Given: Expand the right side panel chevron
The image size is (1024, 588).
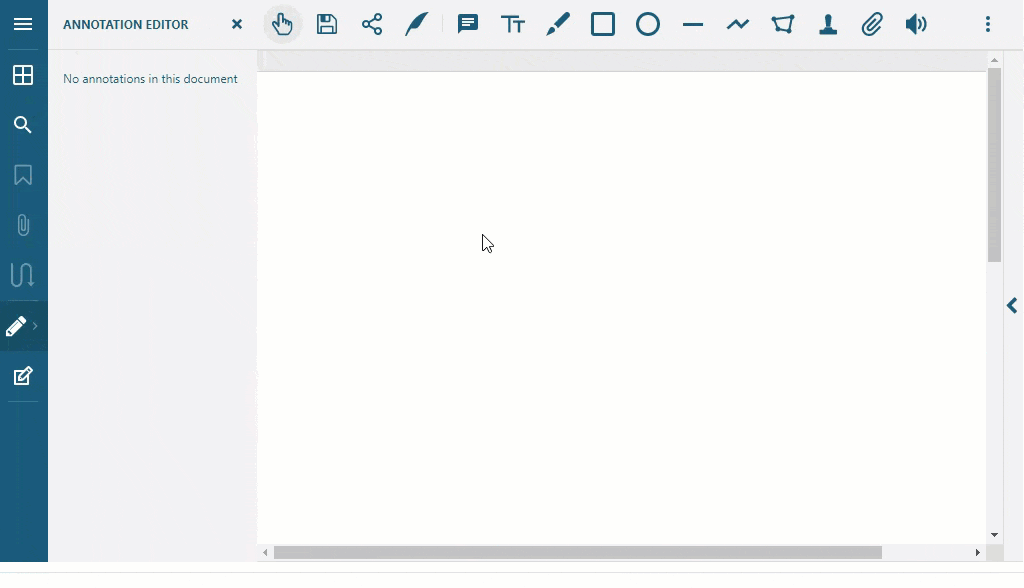Looking at the screenshot, I should (1012, 305).
